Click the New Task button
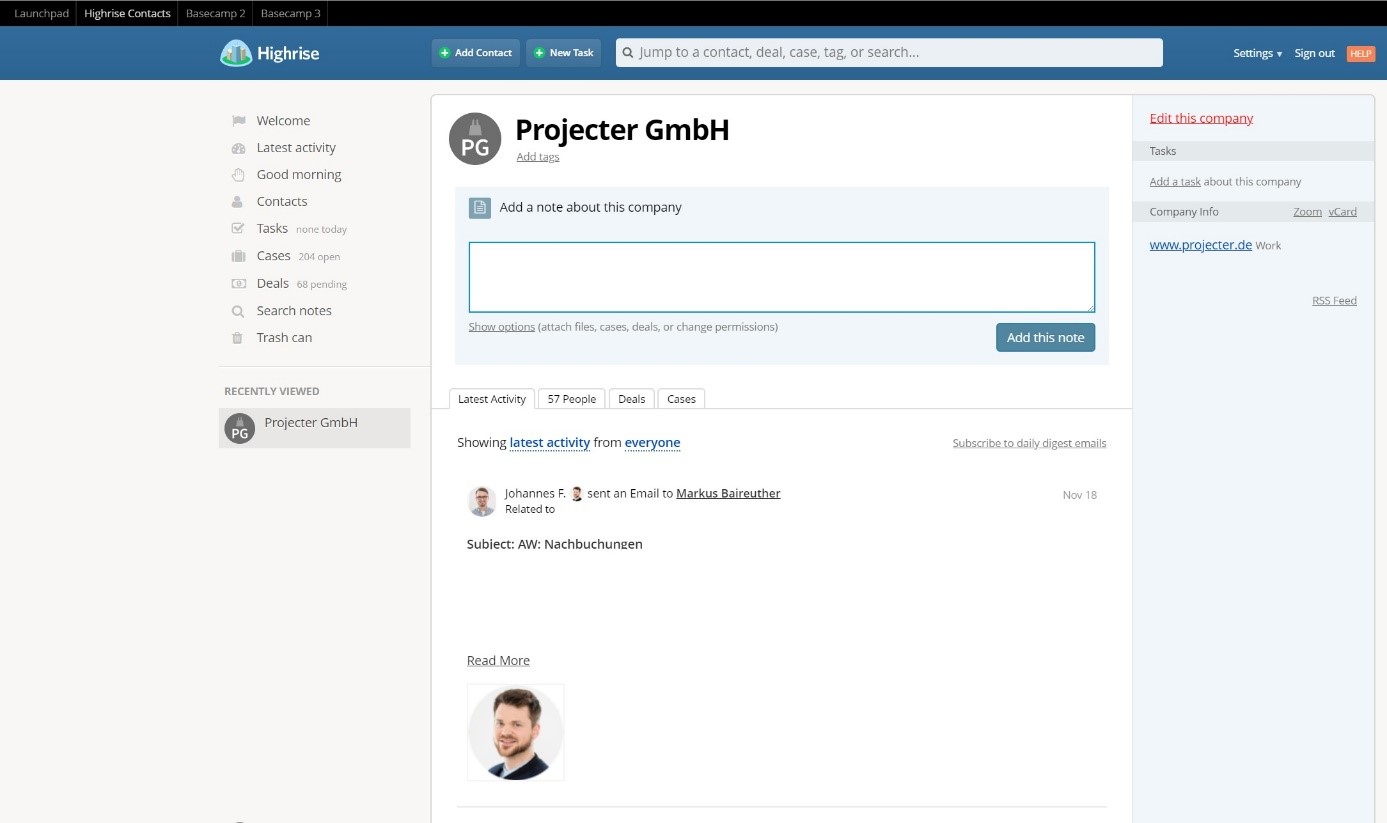 coord(564,53)
